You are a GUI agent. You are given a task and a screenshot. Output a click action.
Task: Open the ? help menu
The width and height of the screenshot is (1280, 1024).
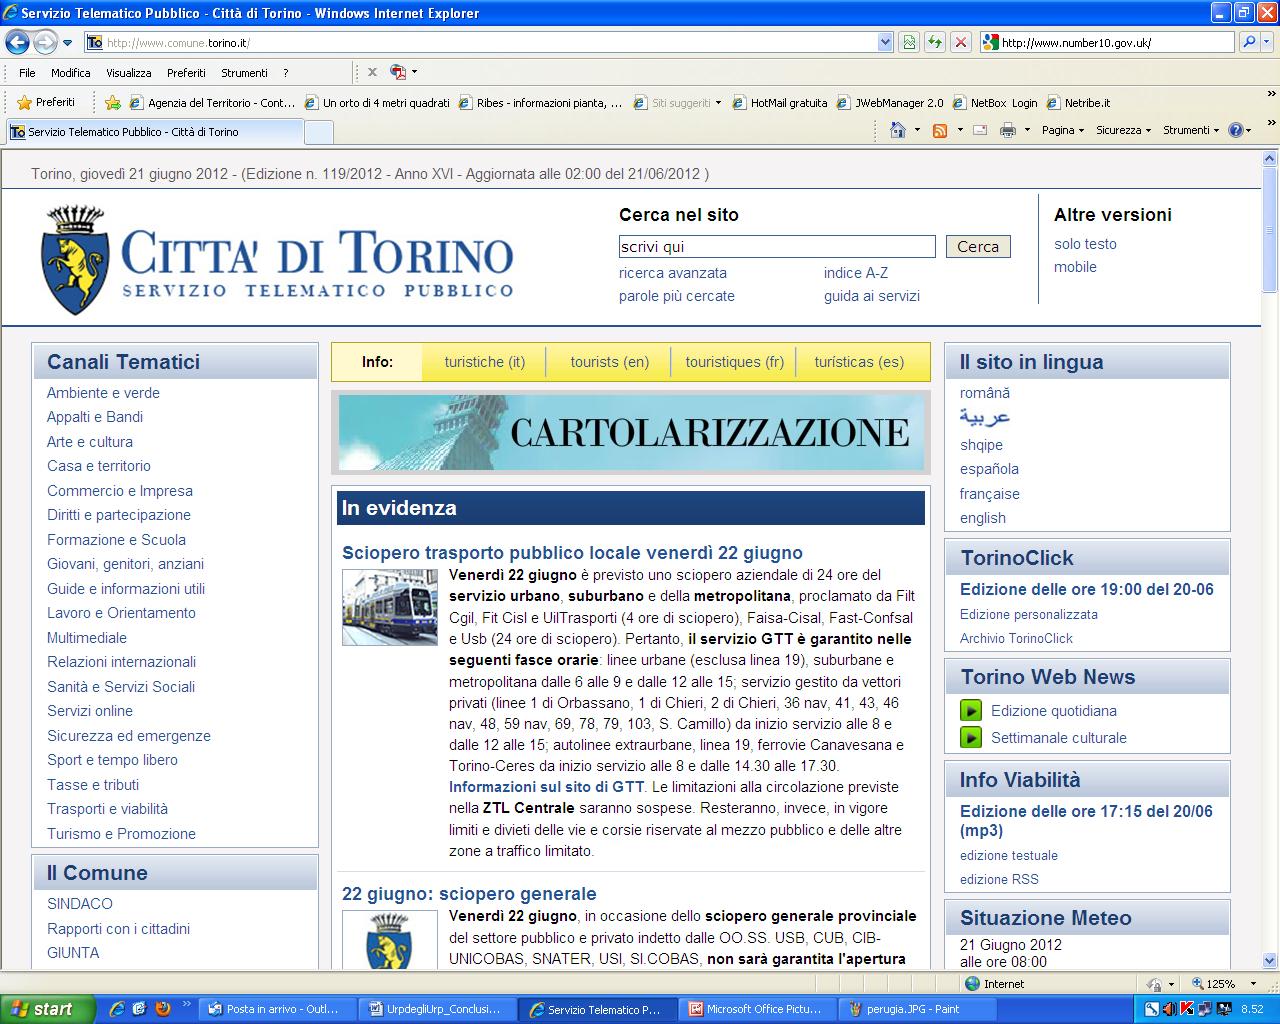tap(286, 73)
